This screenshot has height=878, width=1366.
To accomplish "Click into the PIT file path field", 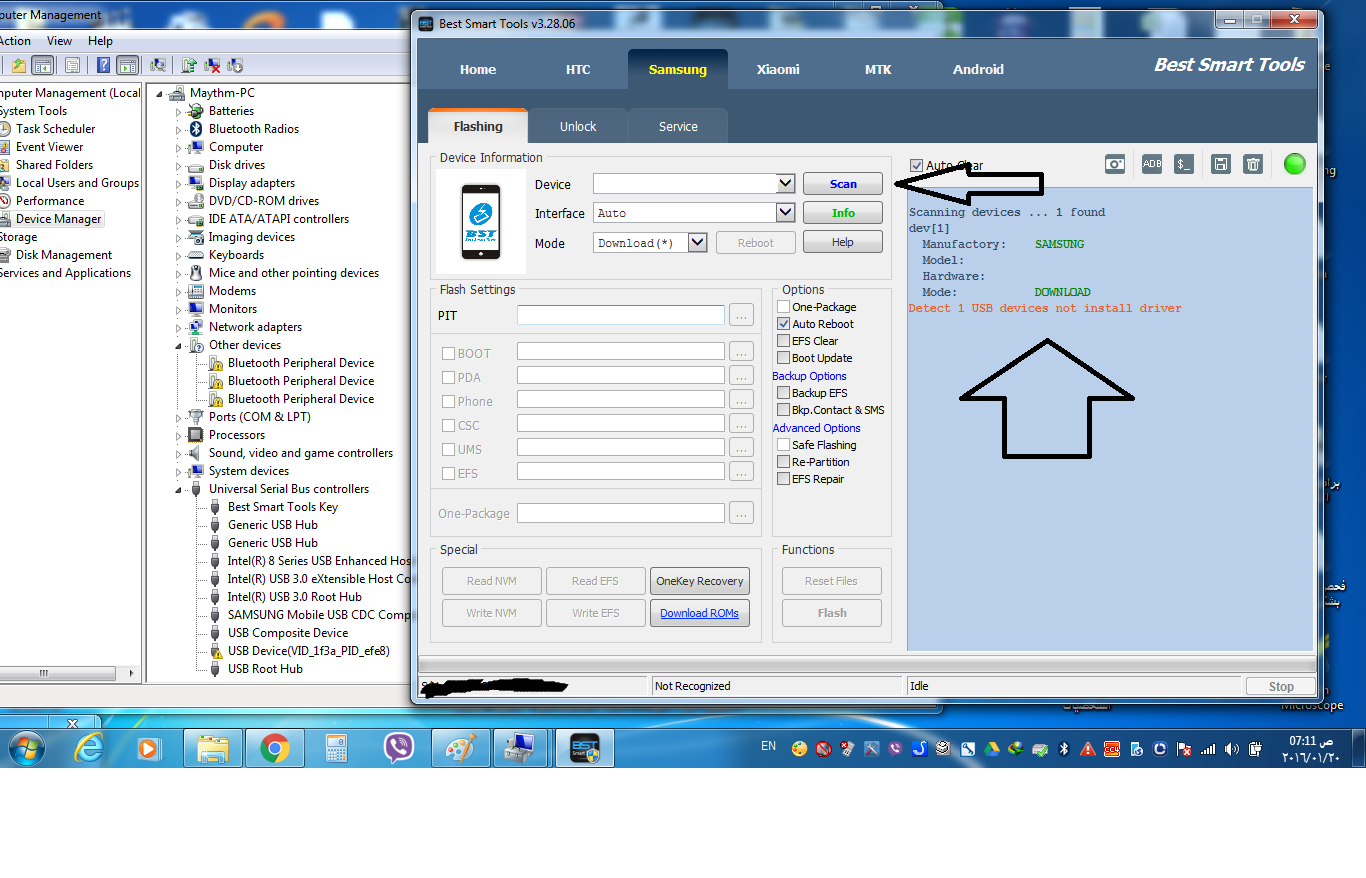I will 621,315.
